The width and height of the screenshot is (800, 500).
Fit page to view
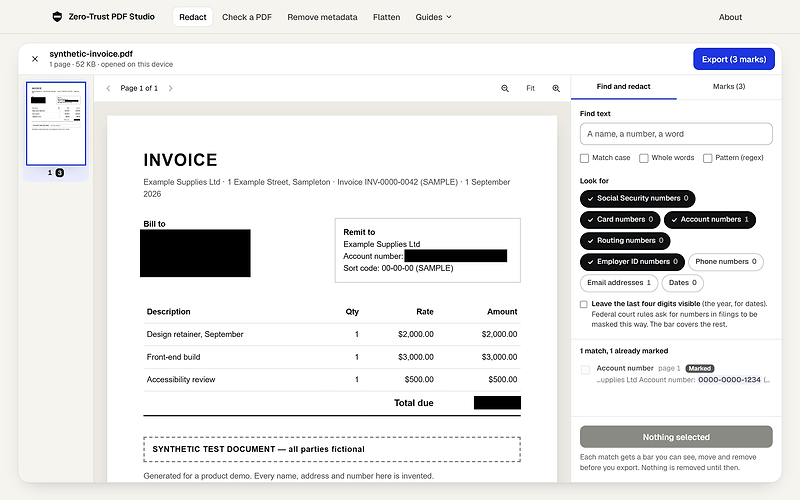[x=531, y=88]
